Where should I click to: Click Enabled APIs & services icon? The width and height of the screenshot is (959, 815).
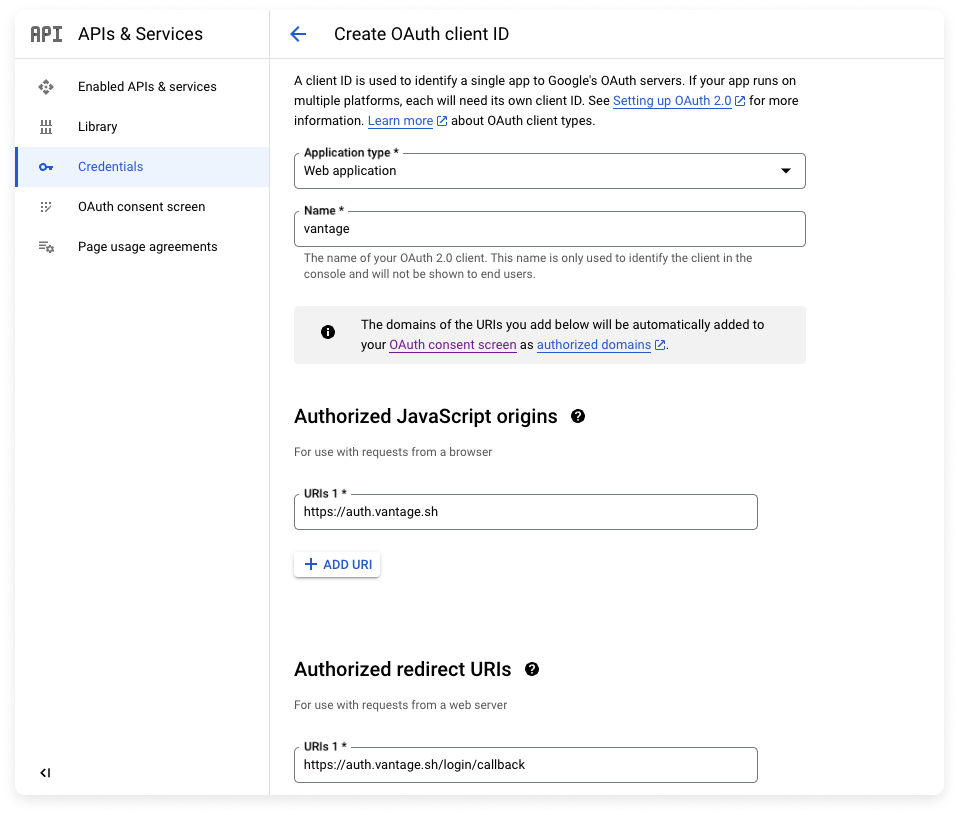click(46, 87)
